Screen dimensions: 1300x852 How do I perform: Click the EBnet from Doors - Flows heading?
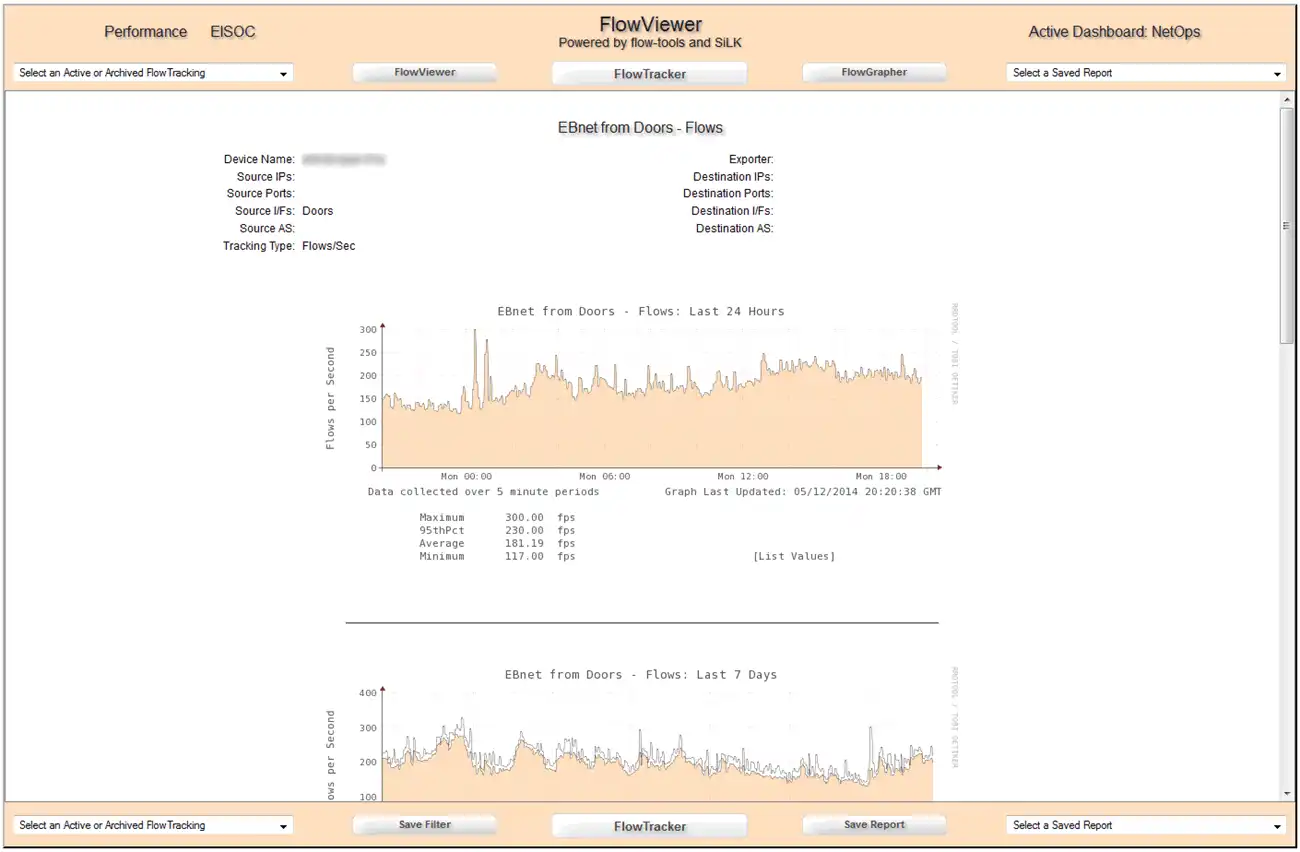(x=640, y=128)
